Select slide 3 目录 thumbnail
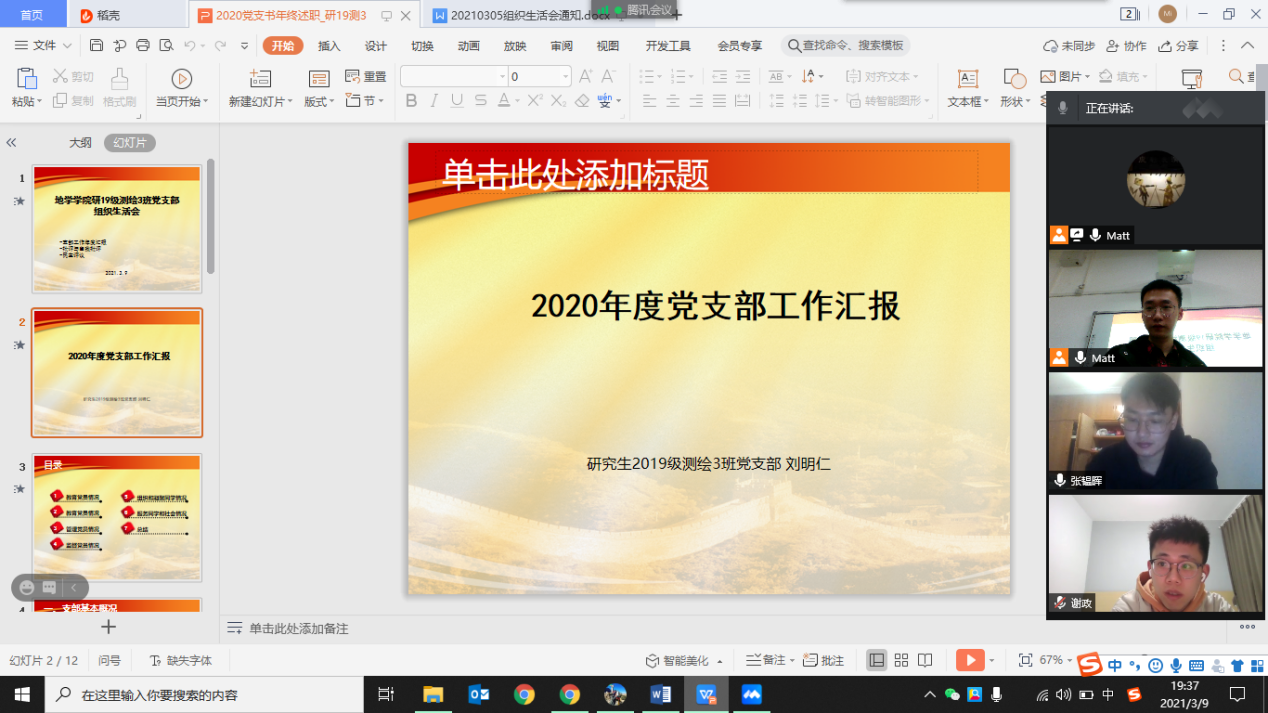The height and width of the screenshot is (713, 1268). (x=117, y=517)
